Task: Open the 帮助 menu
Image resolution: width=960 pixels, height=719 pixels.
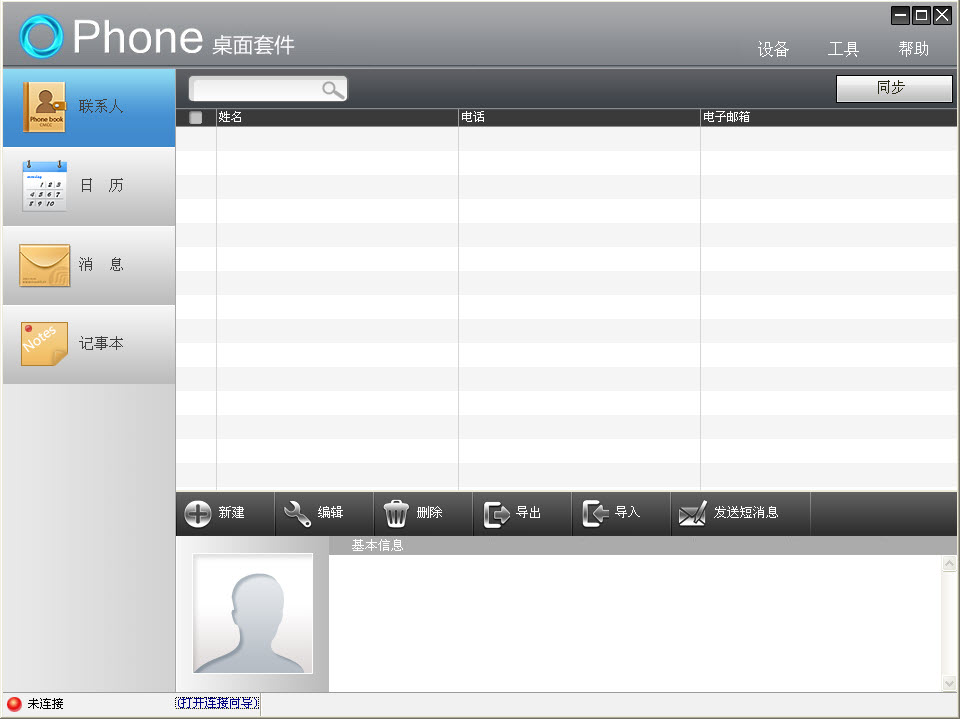Action: coord(915,49)
